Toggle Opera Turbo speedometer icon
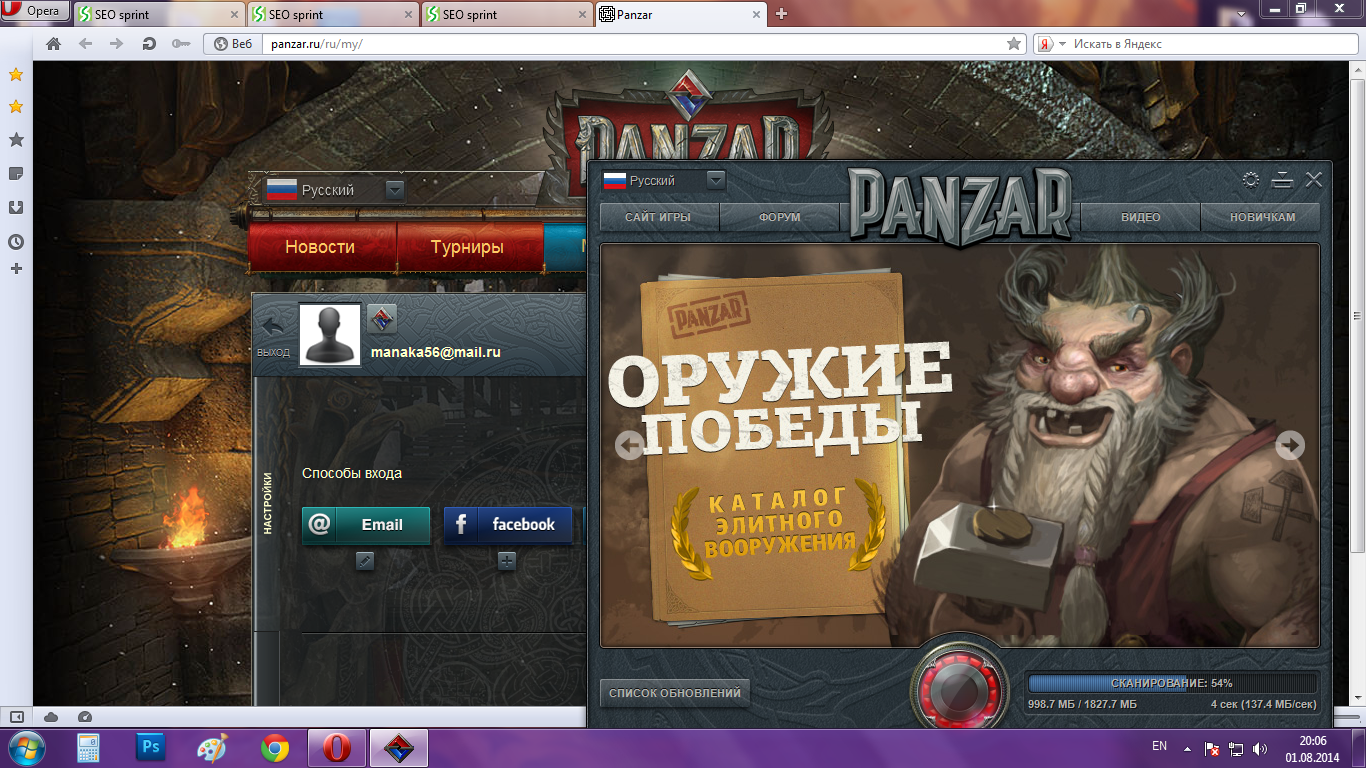Viewport: 1366px width, 768px height. click(84, 717)
